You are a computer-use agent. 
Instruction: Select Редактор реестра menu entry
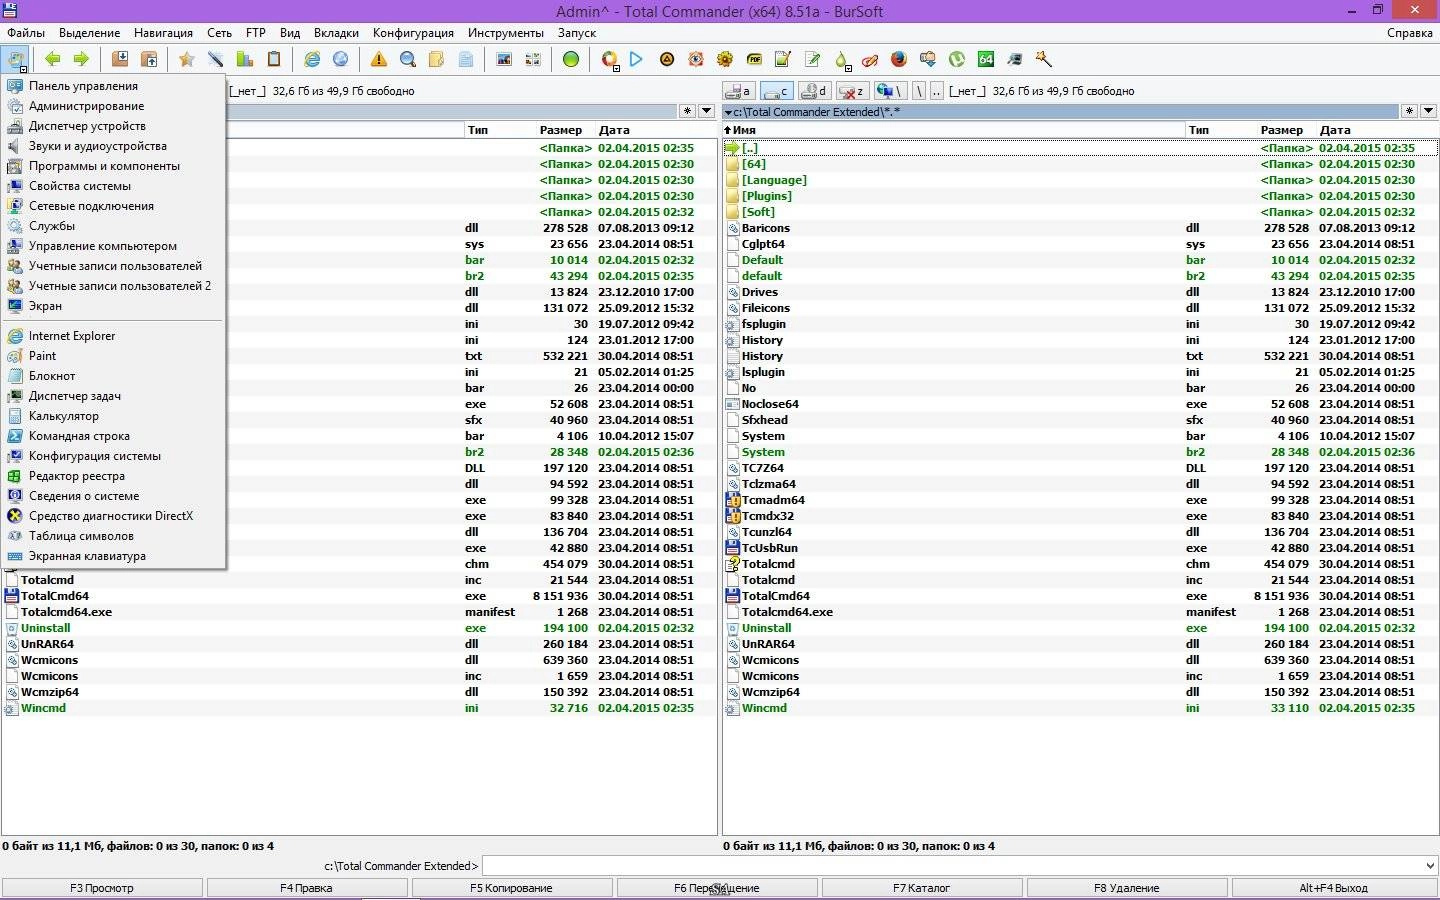[114, 476]
